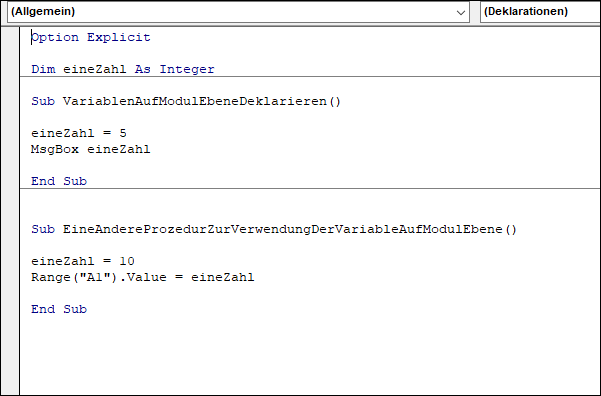Set breakpoint in margin beside Range line
Image resolution: width=601 pixels, height=396 pixels.
pyautogui.click(x=10, y=277)
